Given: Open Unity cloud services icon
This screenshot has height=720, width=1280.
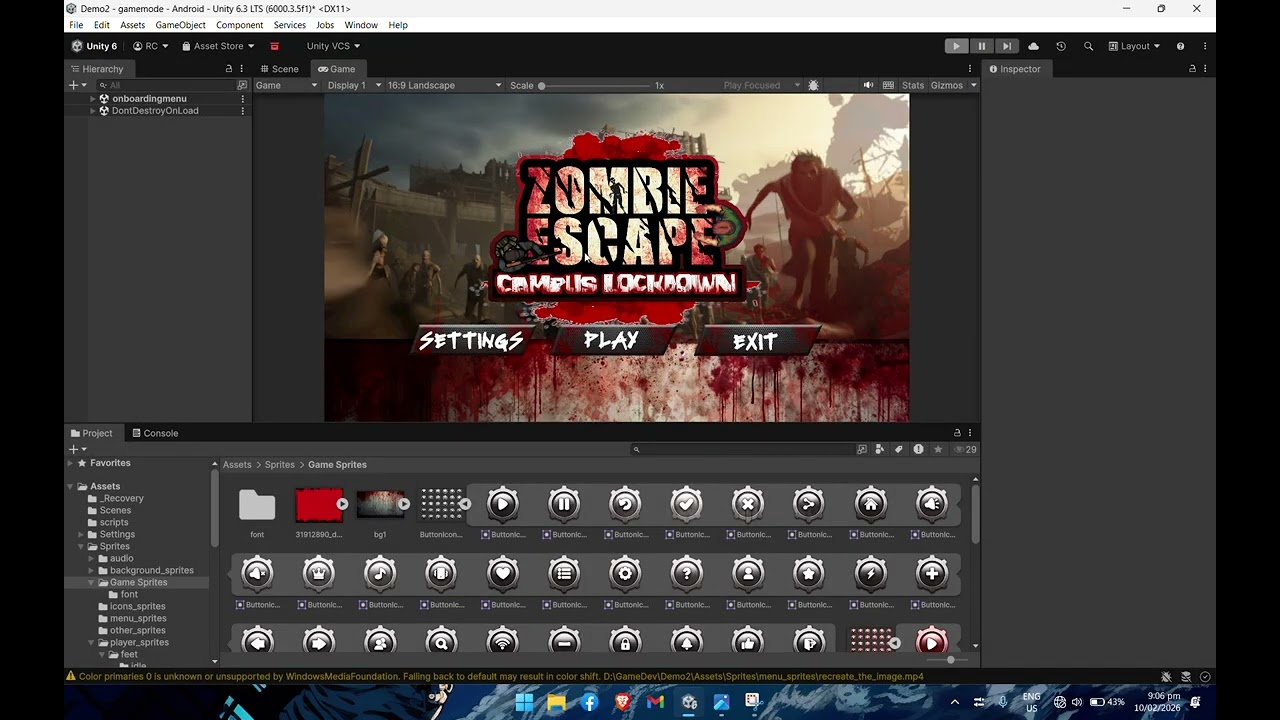Looking at the screenshot, I should 1033,46.
